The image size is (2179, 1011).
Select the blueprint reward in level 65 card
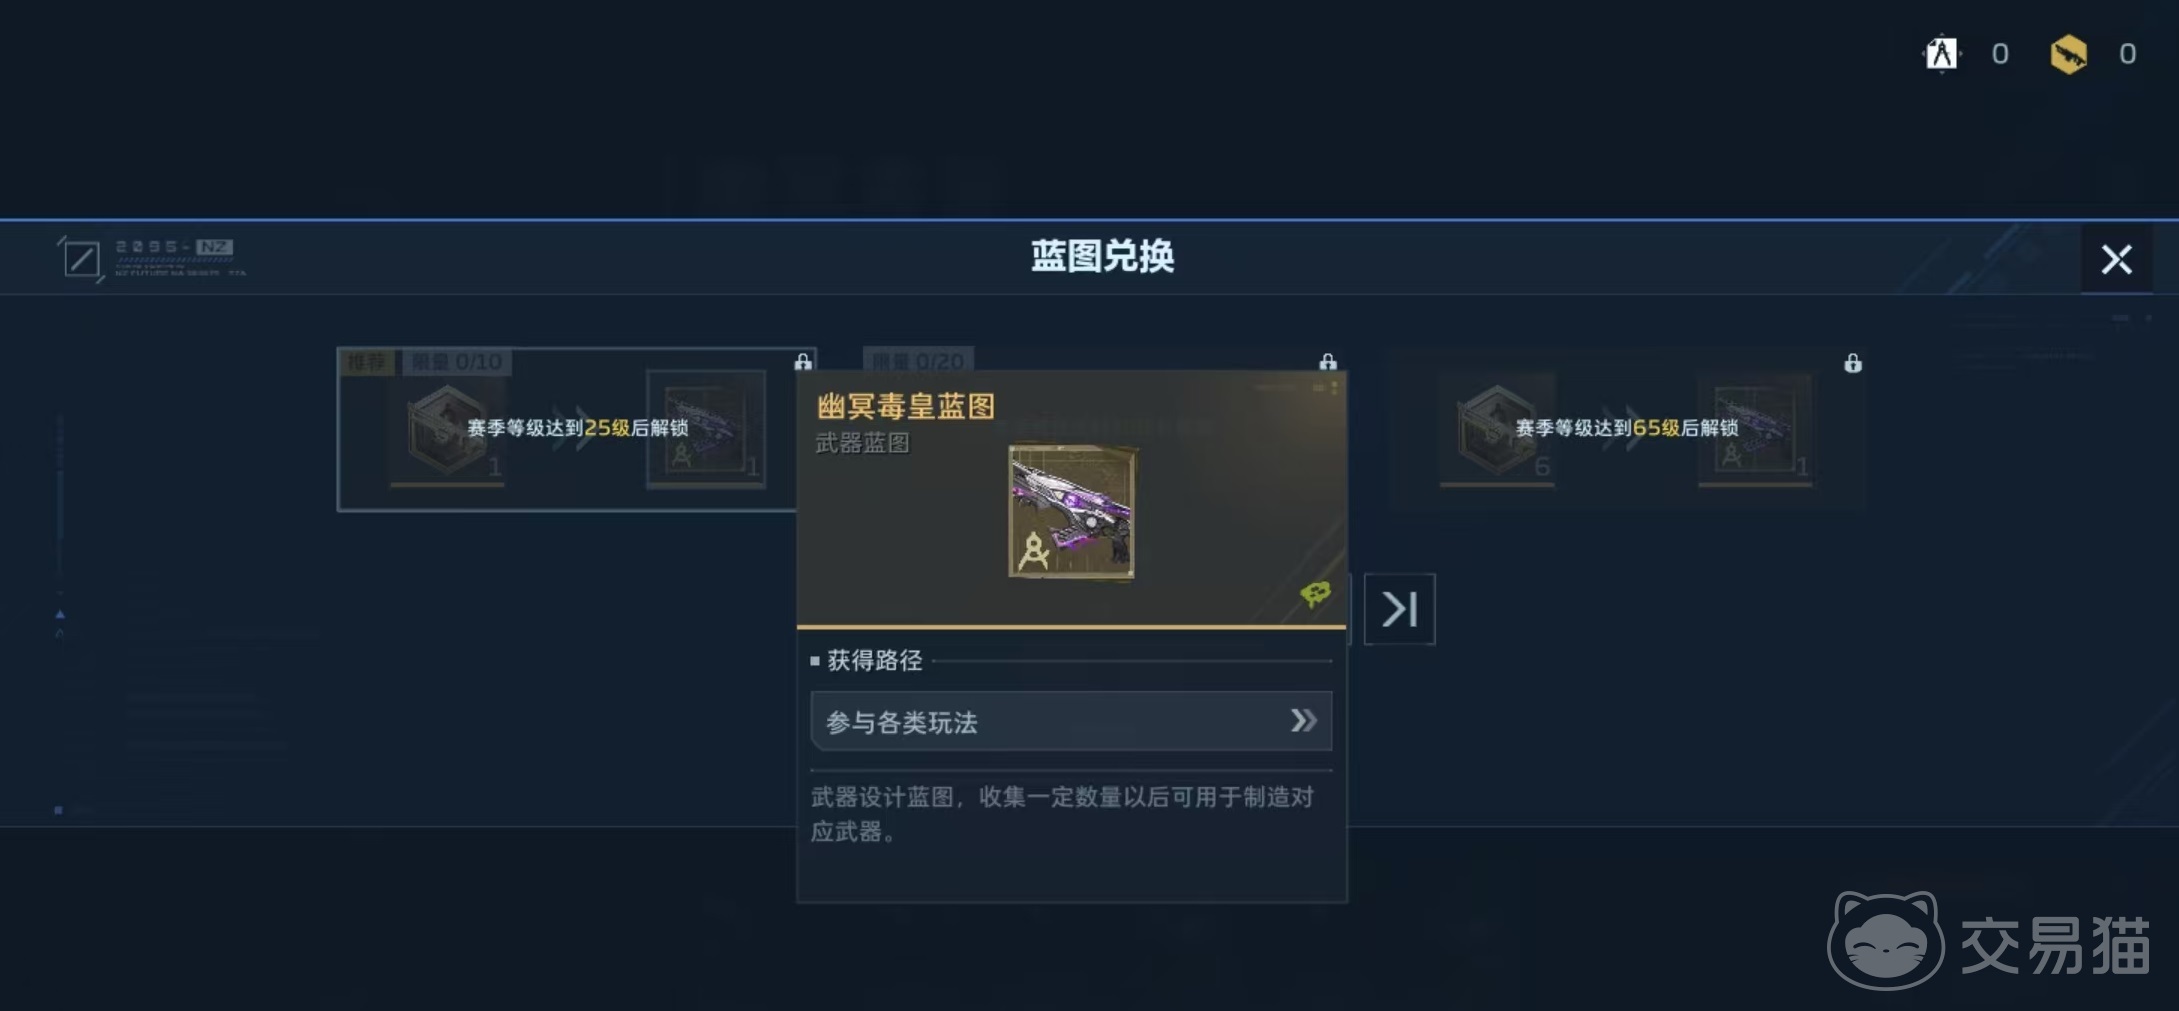coord(1756,430)
